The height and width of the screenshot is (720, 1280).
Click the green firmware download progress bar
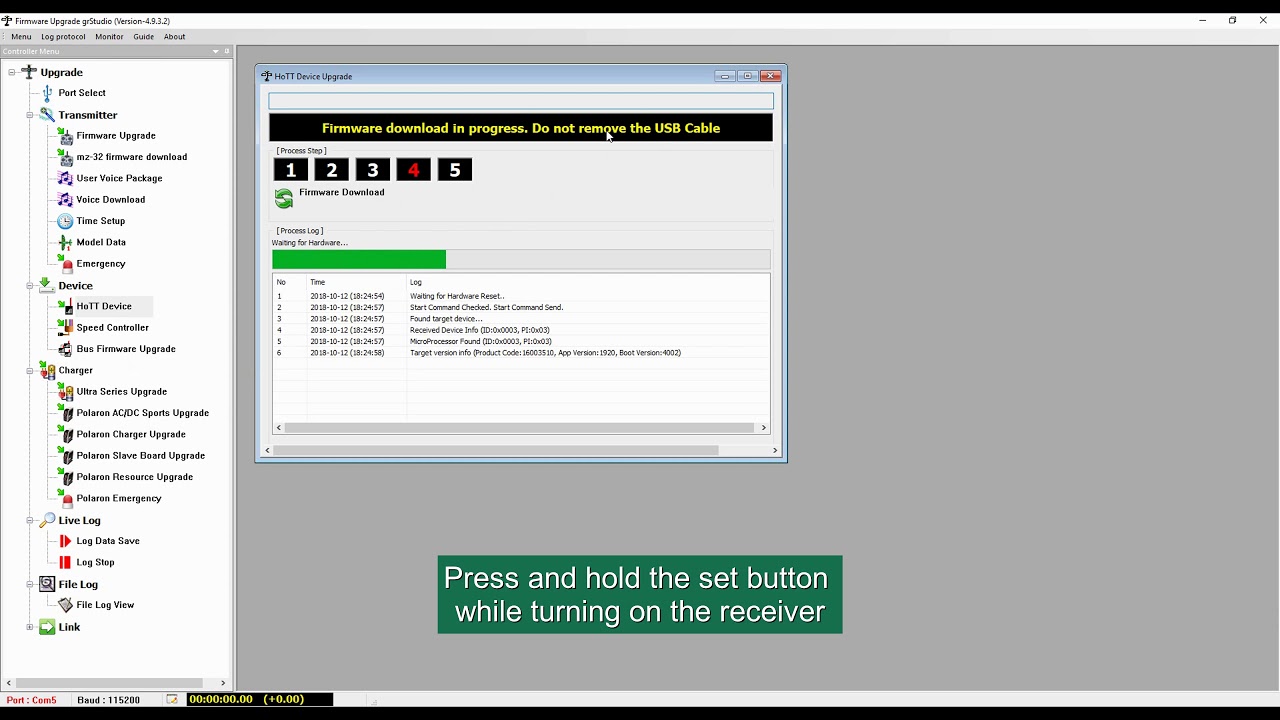click(x=359, y=260)
